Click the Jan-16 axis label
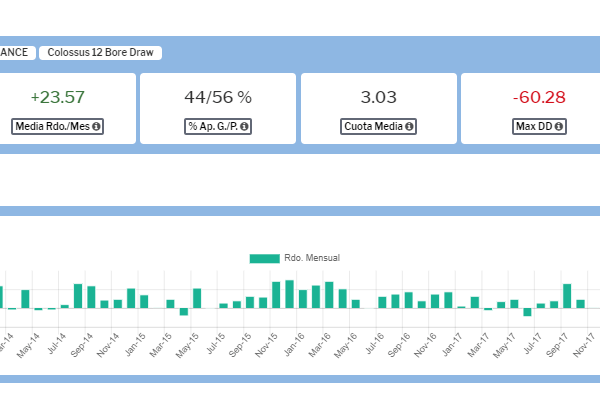The width and height of the screenshot is (600, 396). tap(294, 344)
